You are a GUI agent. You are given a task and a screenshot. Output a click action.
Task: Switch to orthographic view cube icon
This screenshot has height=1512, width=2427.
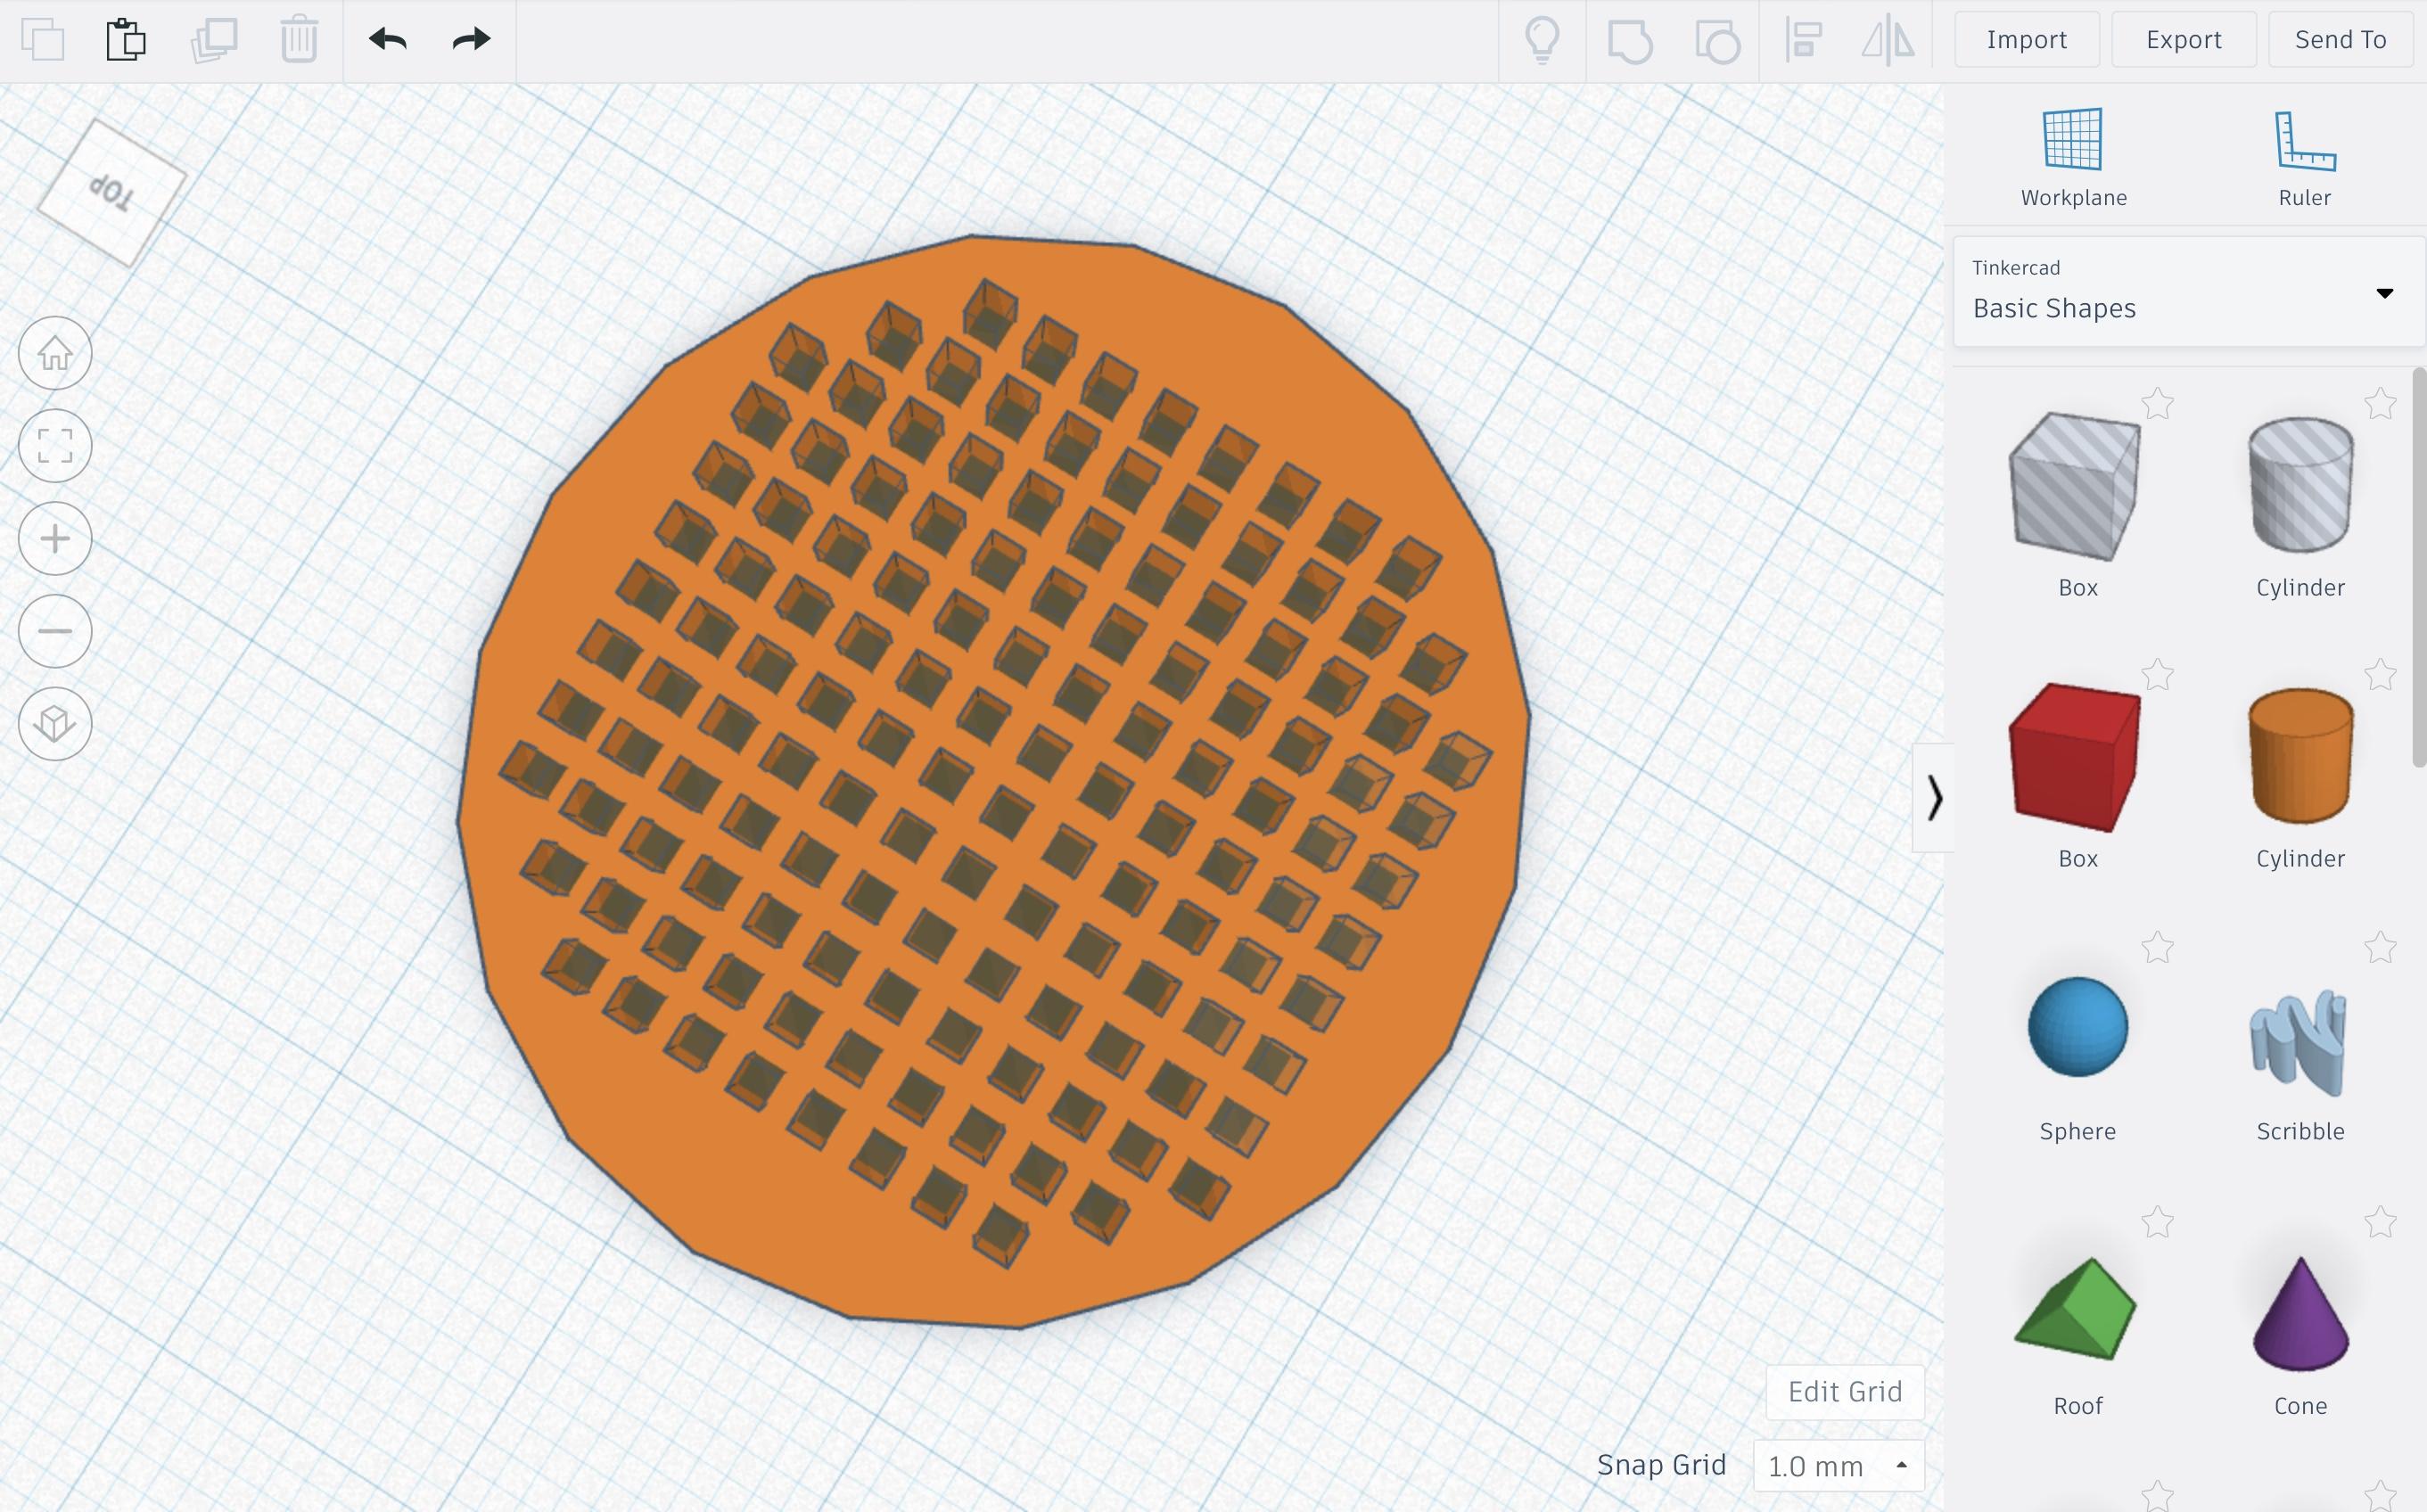(55, 724)
